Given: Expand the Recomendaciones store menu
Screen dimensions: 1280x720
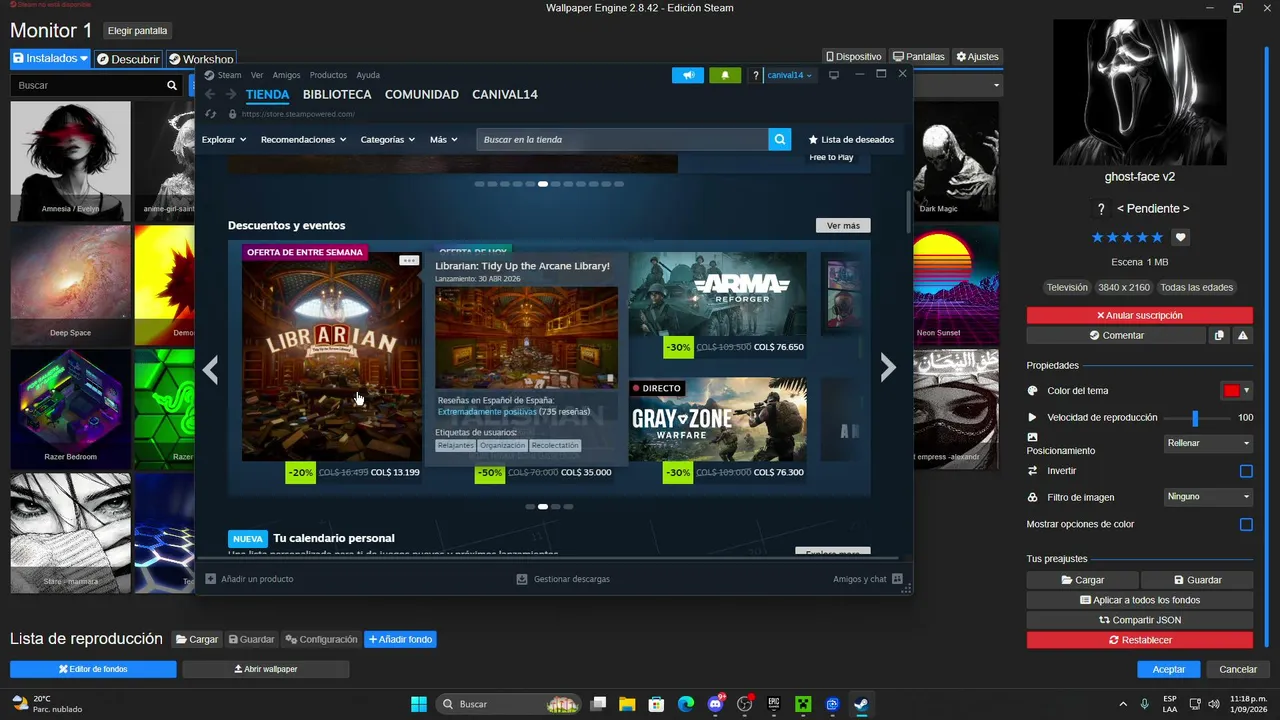Looking at the screenshot, I should pyautogui.click(x=303, y=140).
